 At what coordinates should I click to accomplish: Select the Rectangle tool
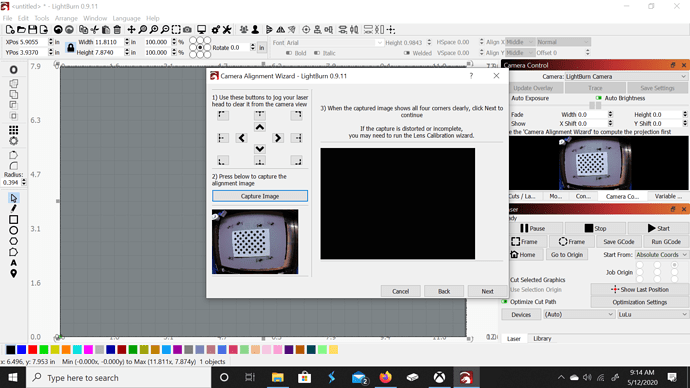14,220
